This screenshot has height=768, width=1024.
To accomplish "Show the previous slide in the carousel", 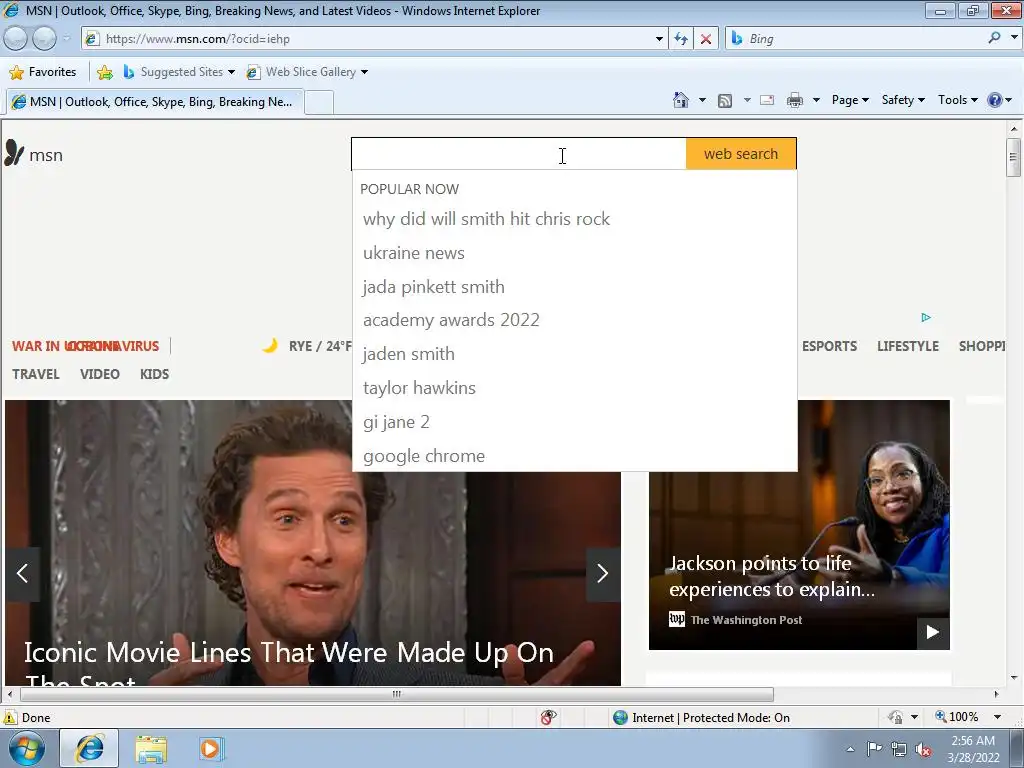I will pos(22,573).
